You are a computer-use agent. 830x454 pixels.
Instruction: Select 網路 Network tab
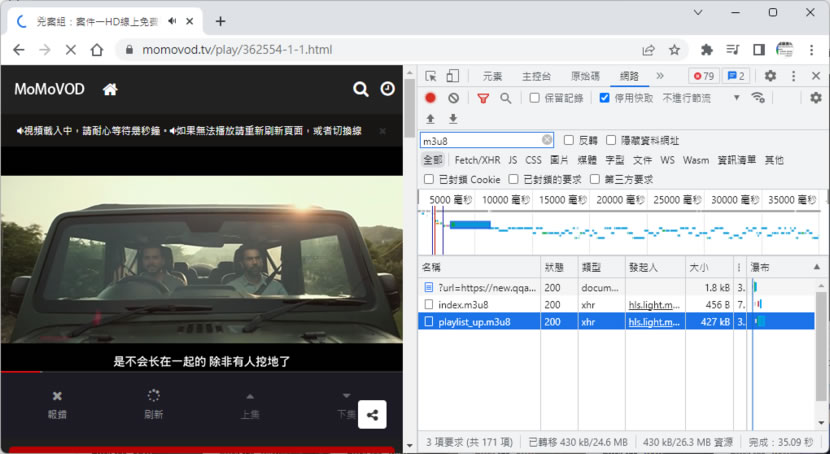pos(629,76)
